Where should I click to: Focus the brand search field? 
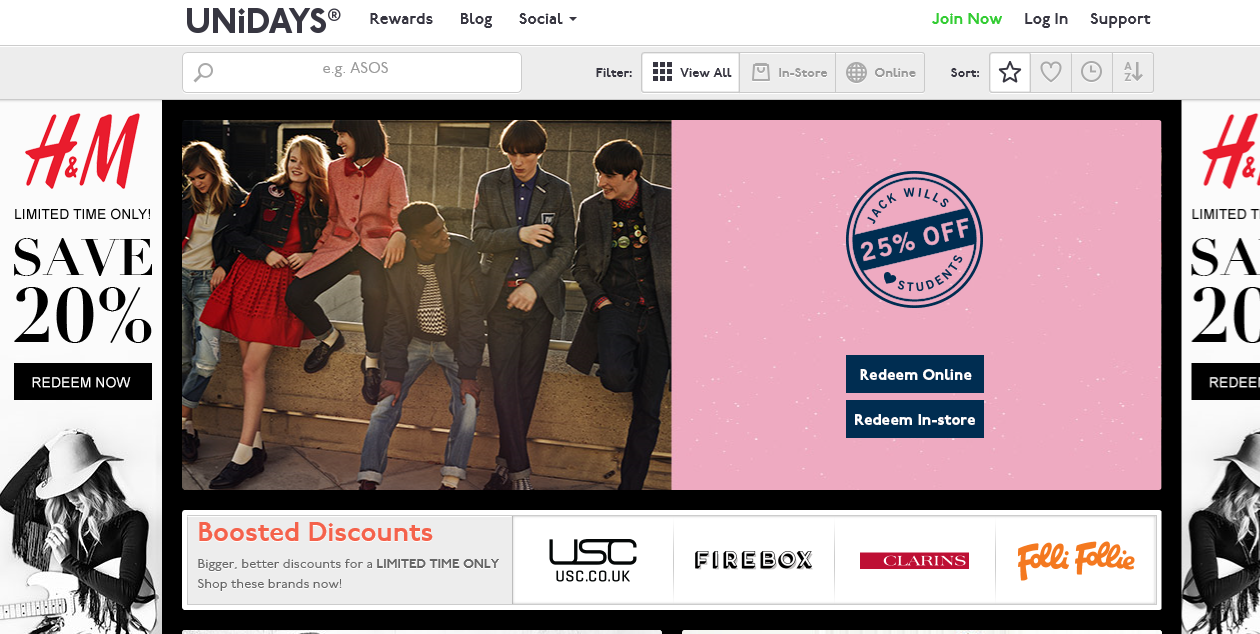[352, 72]
